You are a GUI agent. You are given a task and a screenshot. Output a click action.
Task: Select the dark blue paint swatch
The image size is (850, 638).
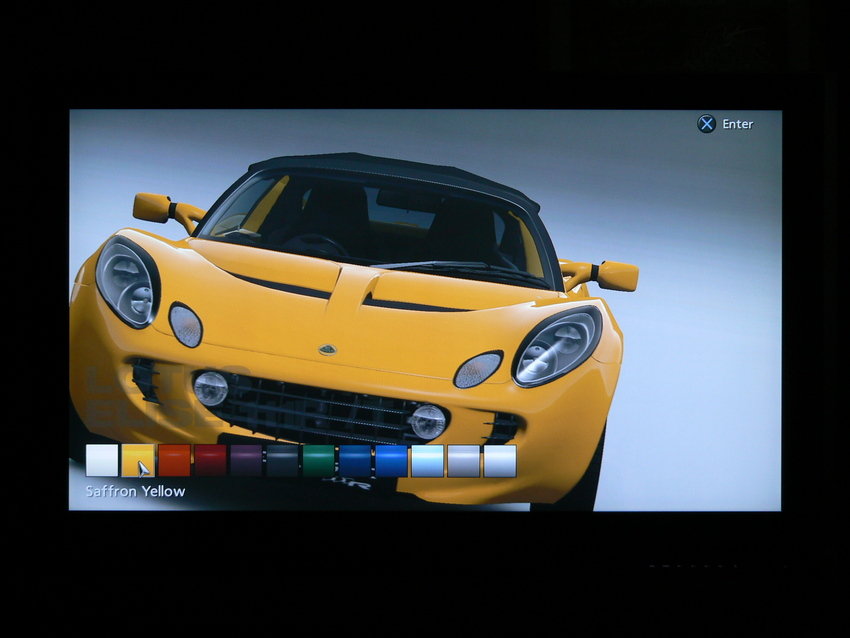[x=355, y=461]
